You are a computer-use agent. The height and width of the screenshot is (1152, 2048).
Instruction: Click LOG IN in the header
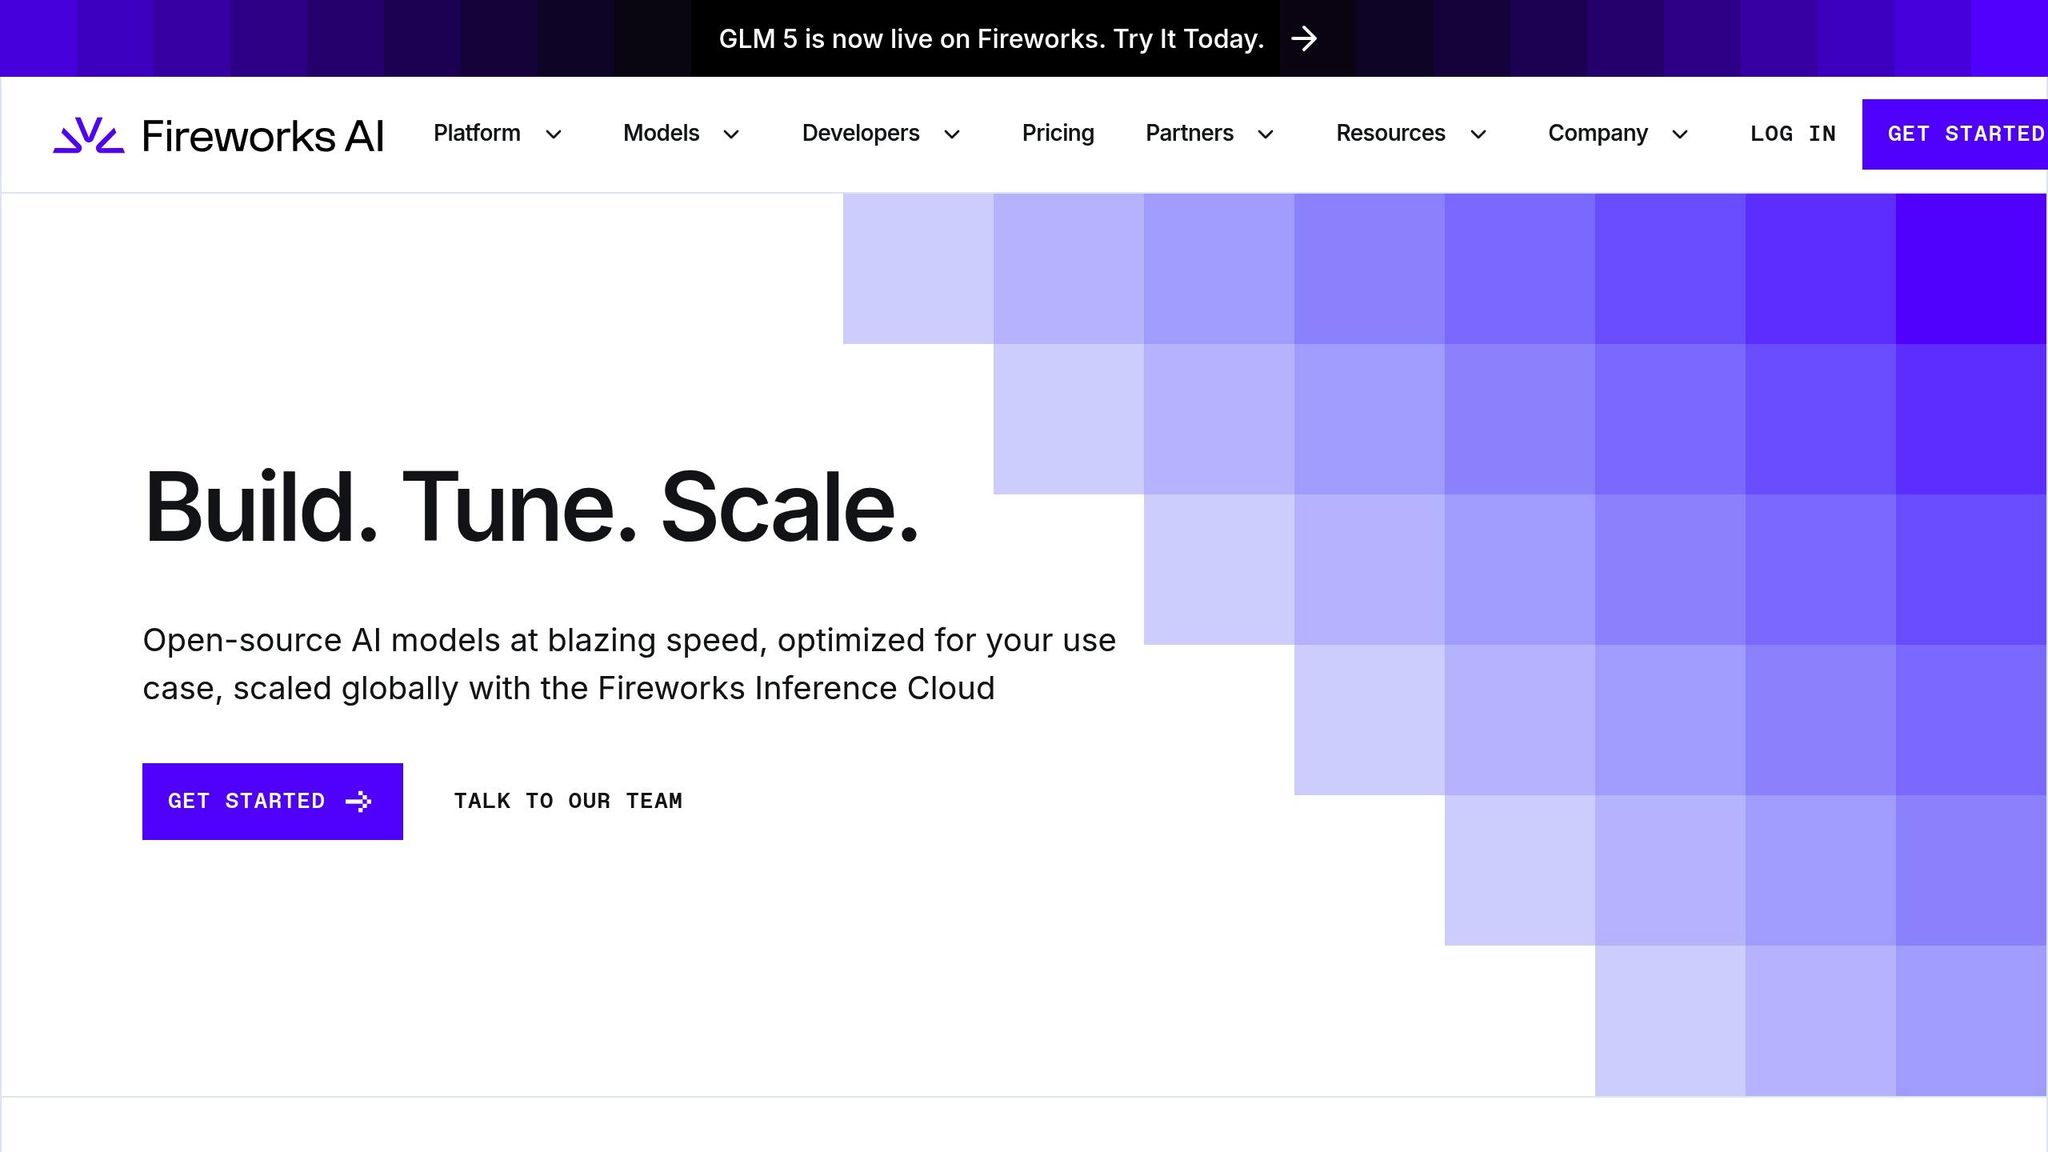pyautogui.click(x=1792, y=134)
